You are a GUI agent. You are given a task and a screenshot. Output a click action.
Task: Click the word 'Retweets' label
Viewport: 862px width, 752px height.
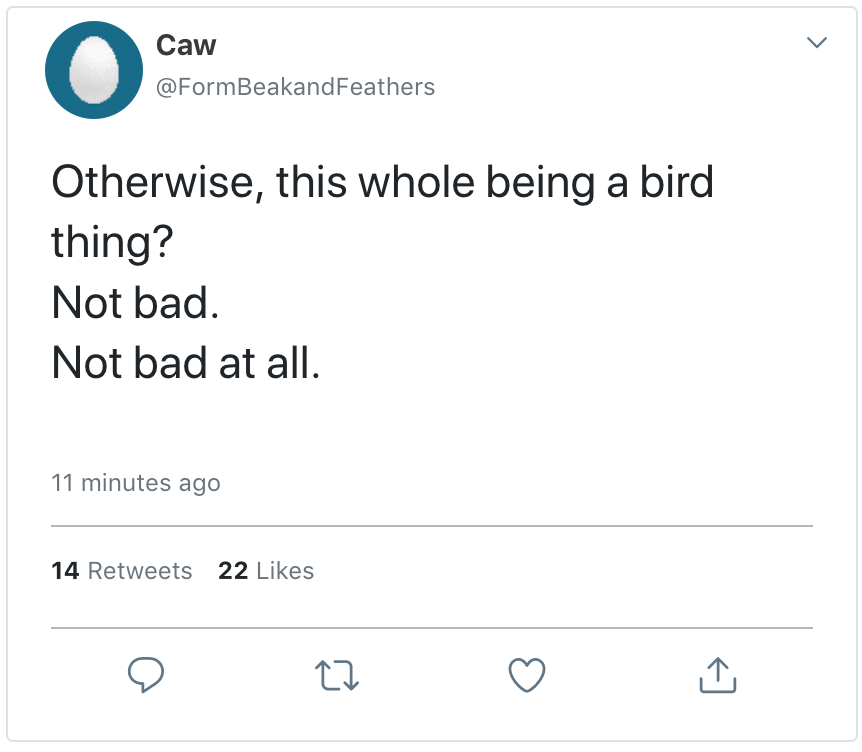[x=140, y=571]
